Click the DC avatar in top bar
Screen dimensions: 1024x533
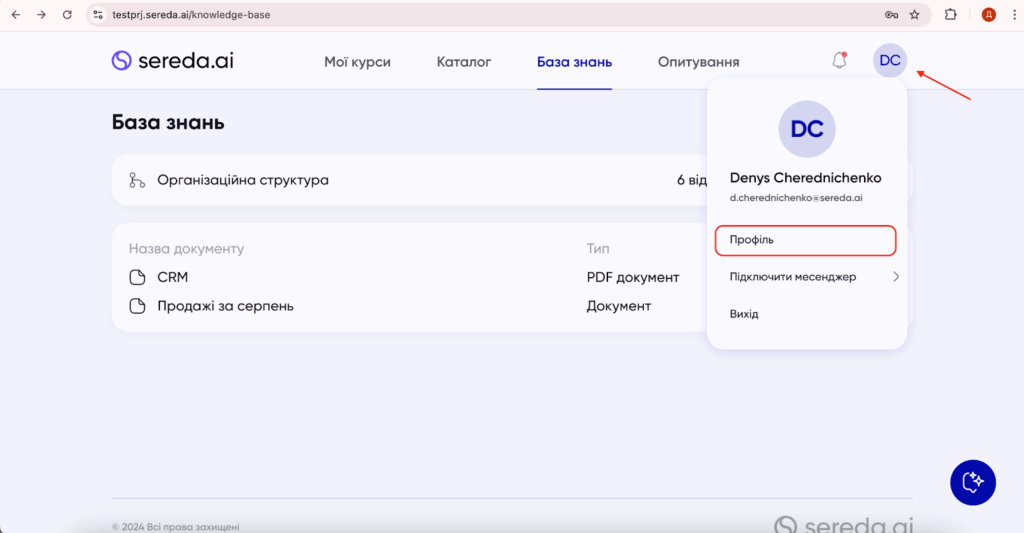tap(889, 60)
